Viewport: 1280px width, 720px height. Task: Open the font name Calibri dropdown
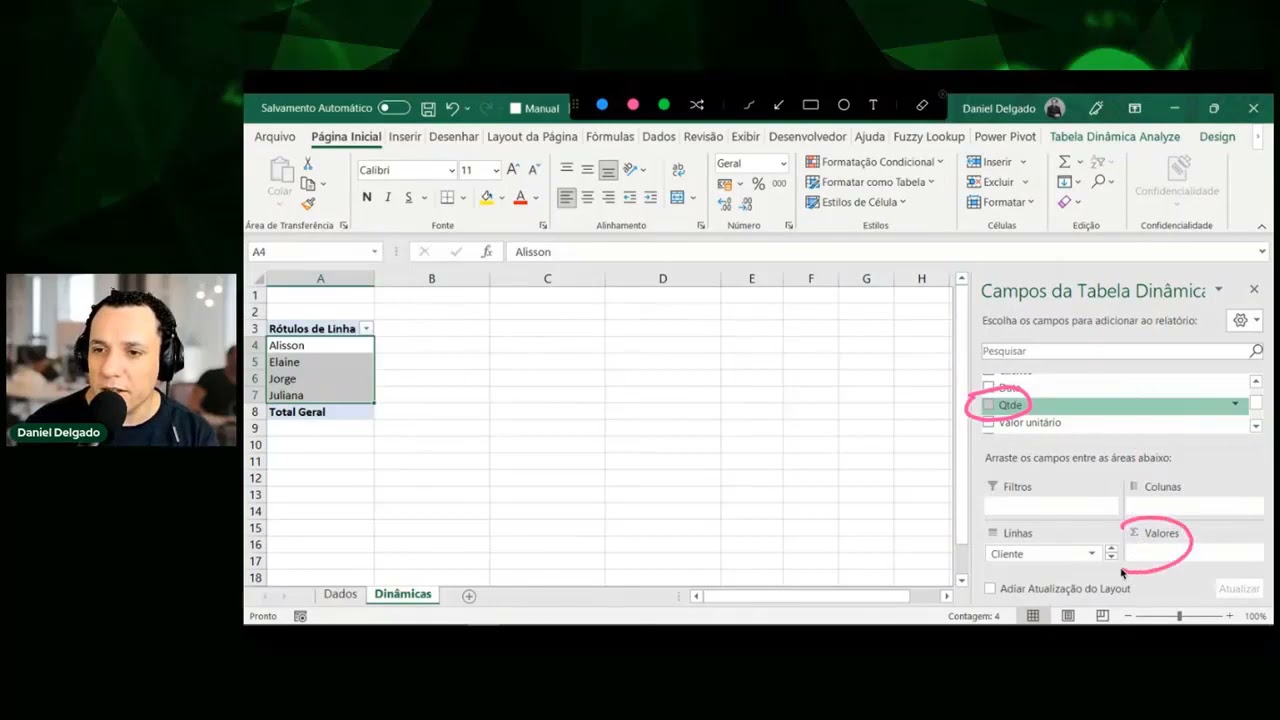[452, 170]
